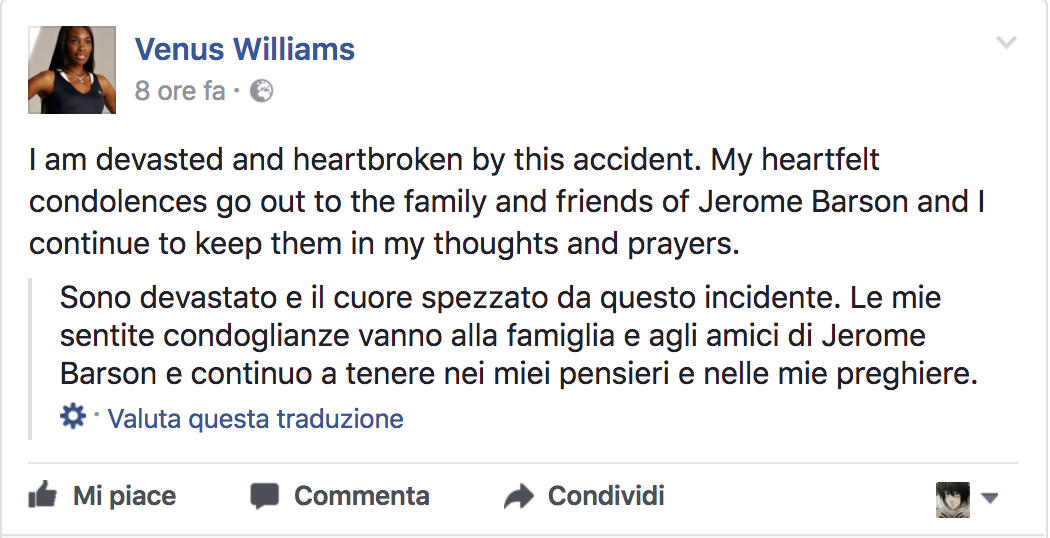The image size is (1050, 538).
Task: Expand post options chevron at top right
Action: point(1007,43)
